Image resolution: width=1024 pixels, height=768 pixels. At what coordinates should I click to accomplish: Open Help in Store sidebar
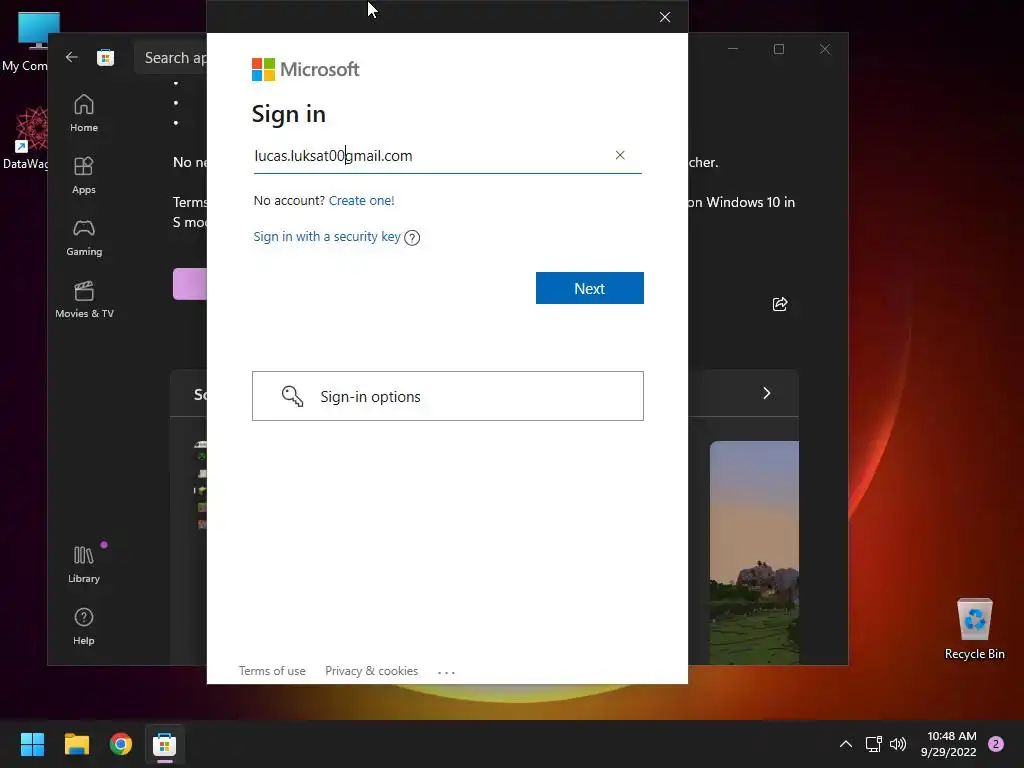84,627
